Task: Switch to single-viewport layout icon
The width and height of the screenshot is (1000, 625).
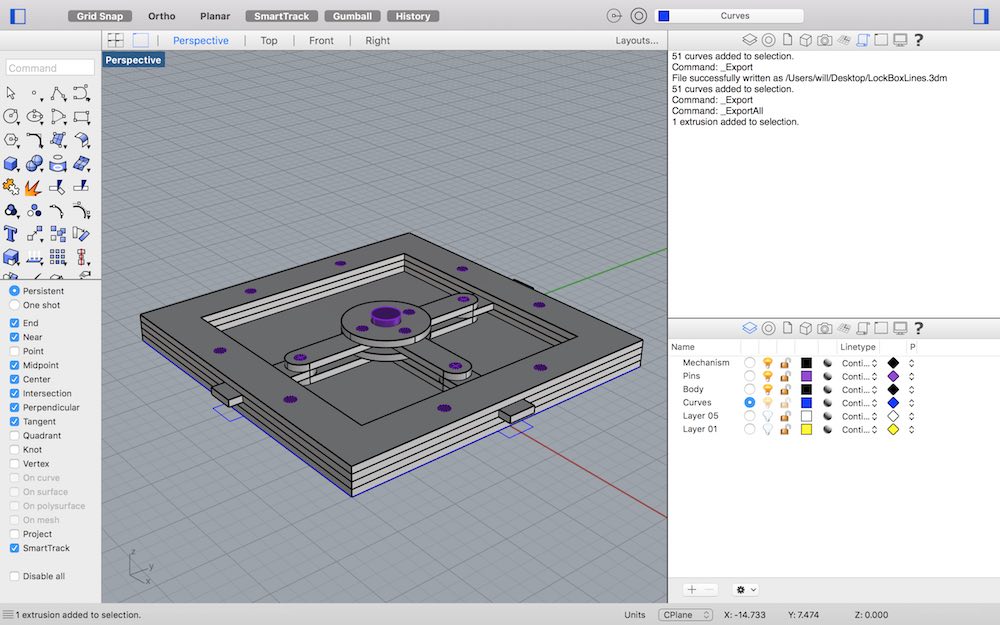Action: [140, 40]
